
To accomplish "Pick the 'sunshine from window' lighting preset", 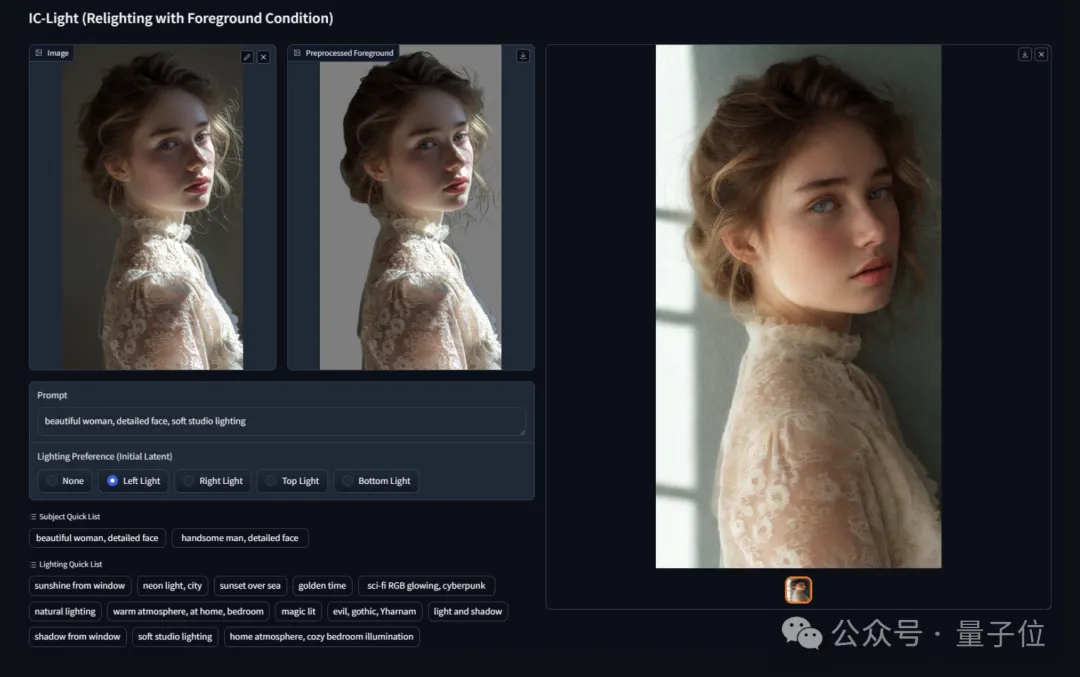I will click(x=80, y=586).
